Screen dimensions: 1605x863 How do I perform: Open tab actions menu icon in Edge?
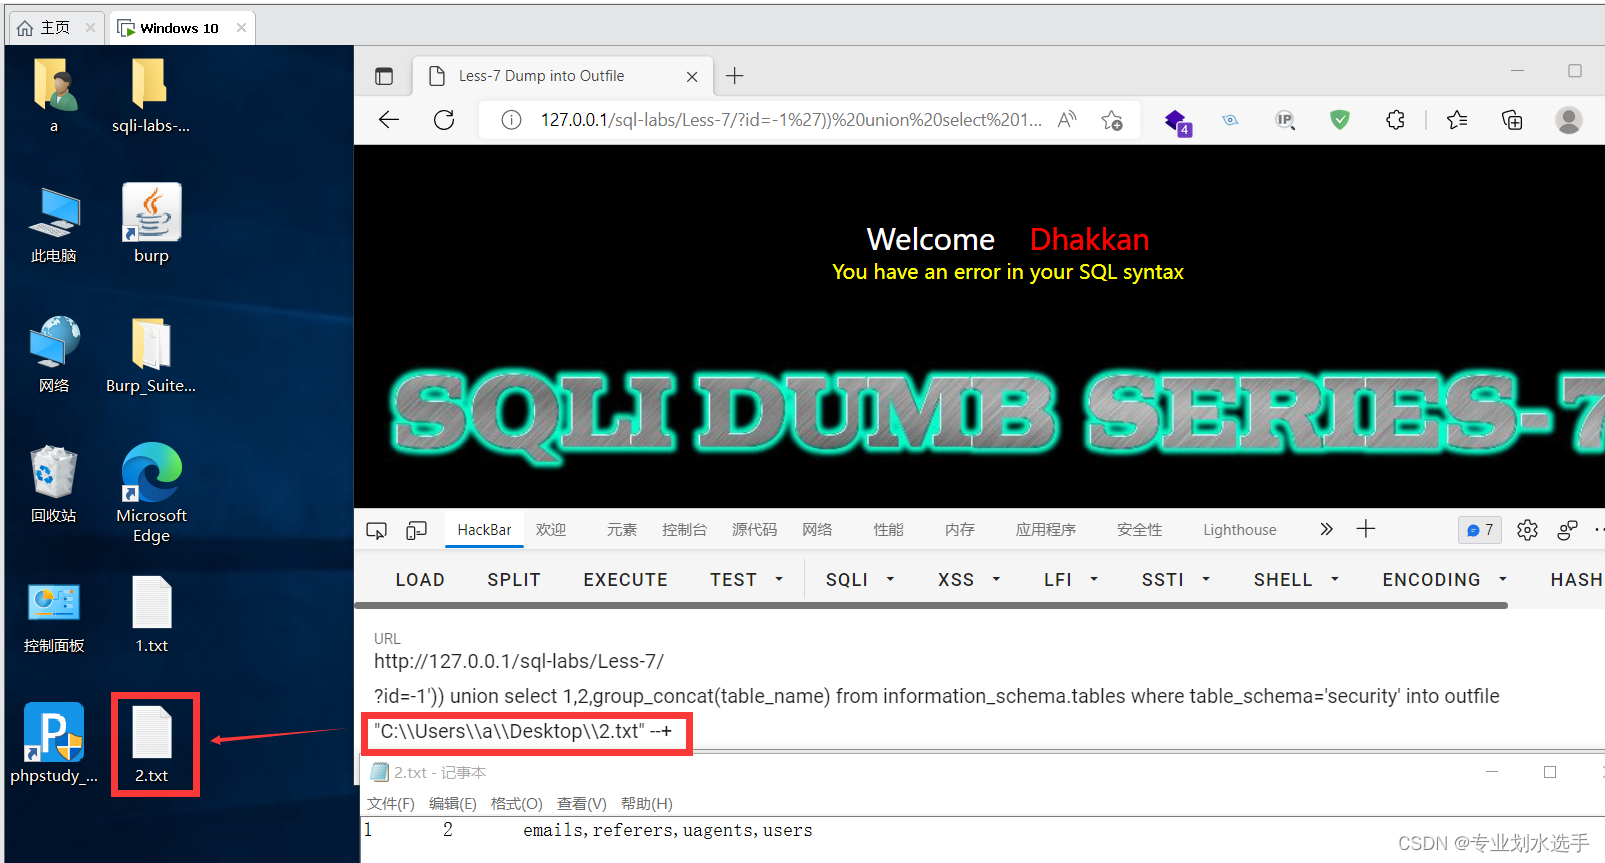pyautogui.click(x=384, y=76)
